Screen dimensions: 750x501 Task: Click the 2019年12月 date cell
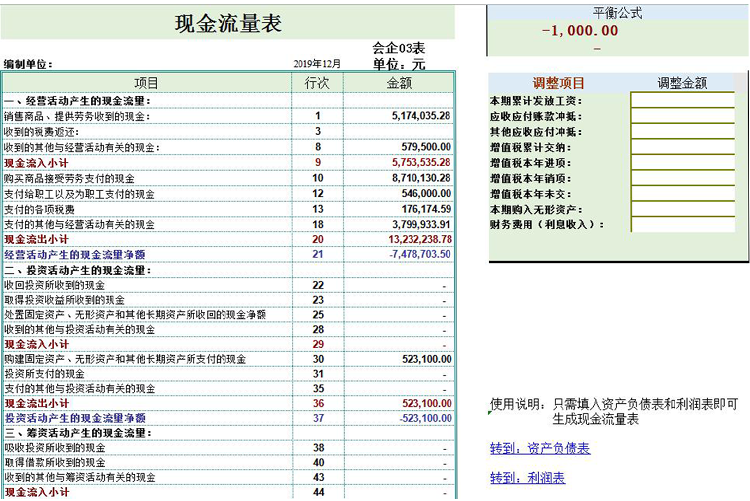pos(317,64)
